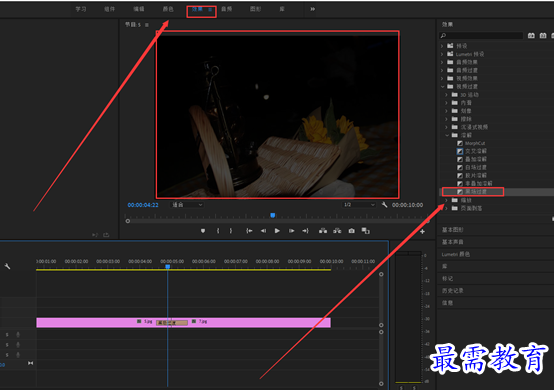
Task: Open the 历史记录 (History) panel
Action: click(453, 291)
